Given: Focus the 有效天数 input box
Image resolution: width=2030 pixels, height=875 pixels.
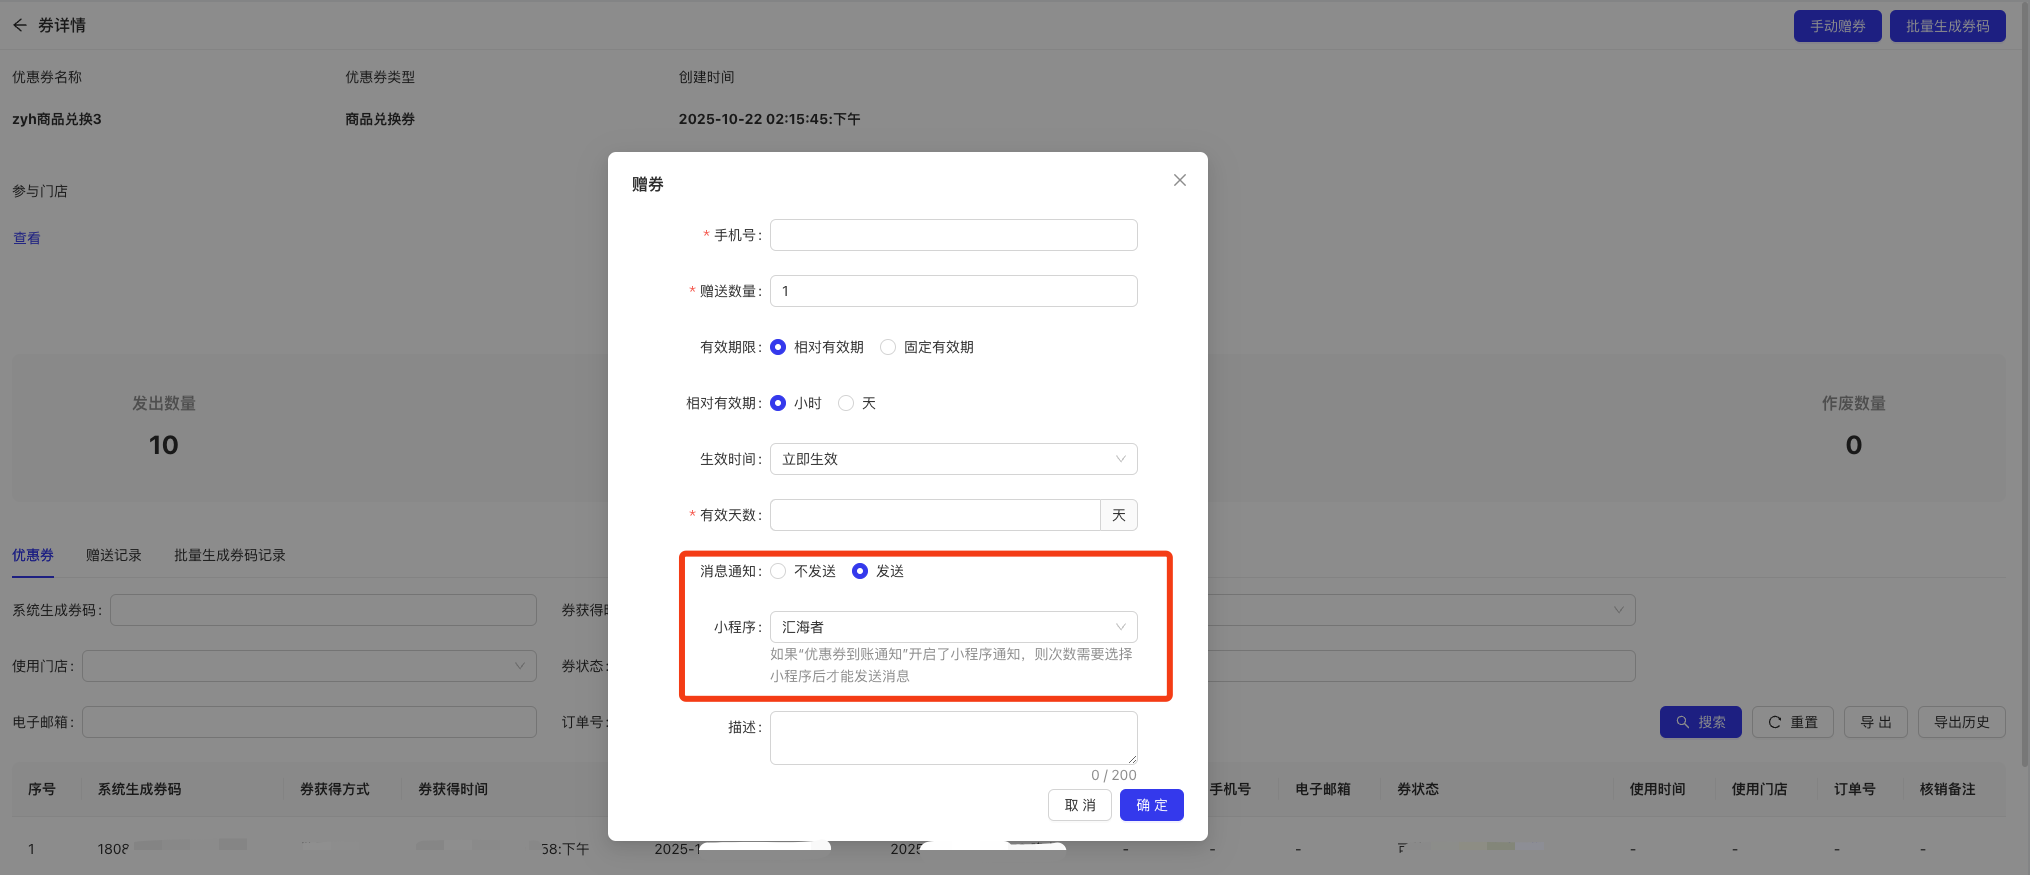Looking at the screenshot, I should click(x=935, y=515).
